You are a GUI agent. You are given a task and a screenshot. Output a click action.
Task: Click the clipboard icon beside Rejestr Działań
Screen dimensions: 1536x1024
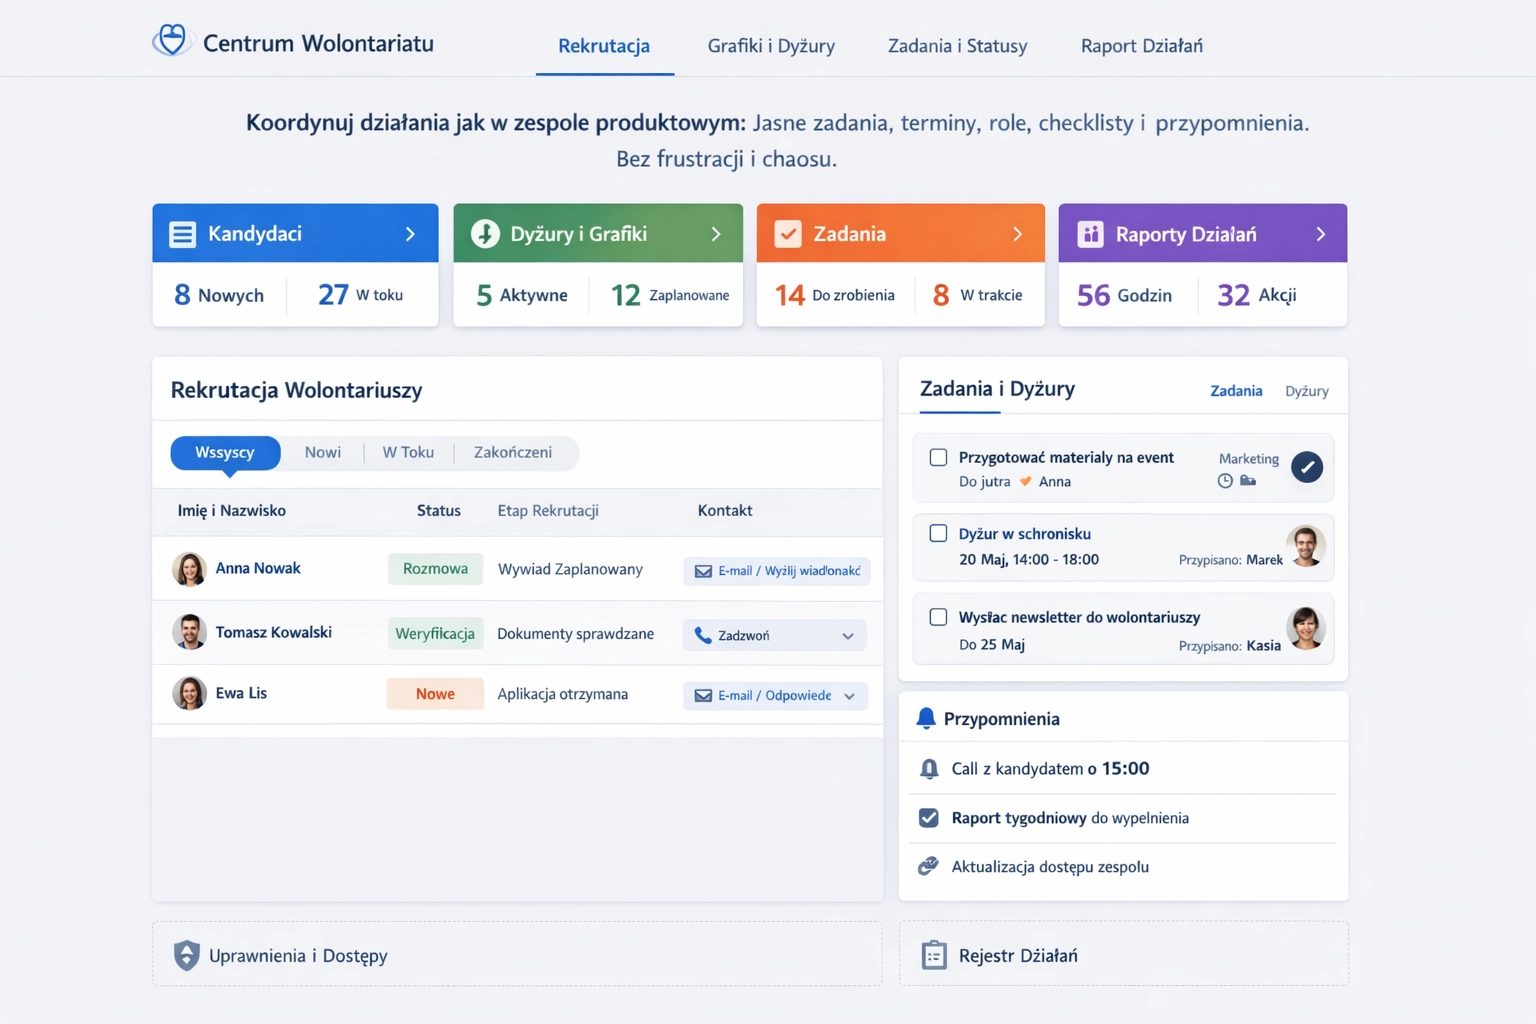coord(934,955)
